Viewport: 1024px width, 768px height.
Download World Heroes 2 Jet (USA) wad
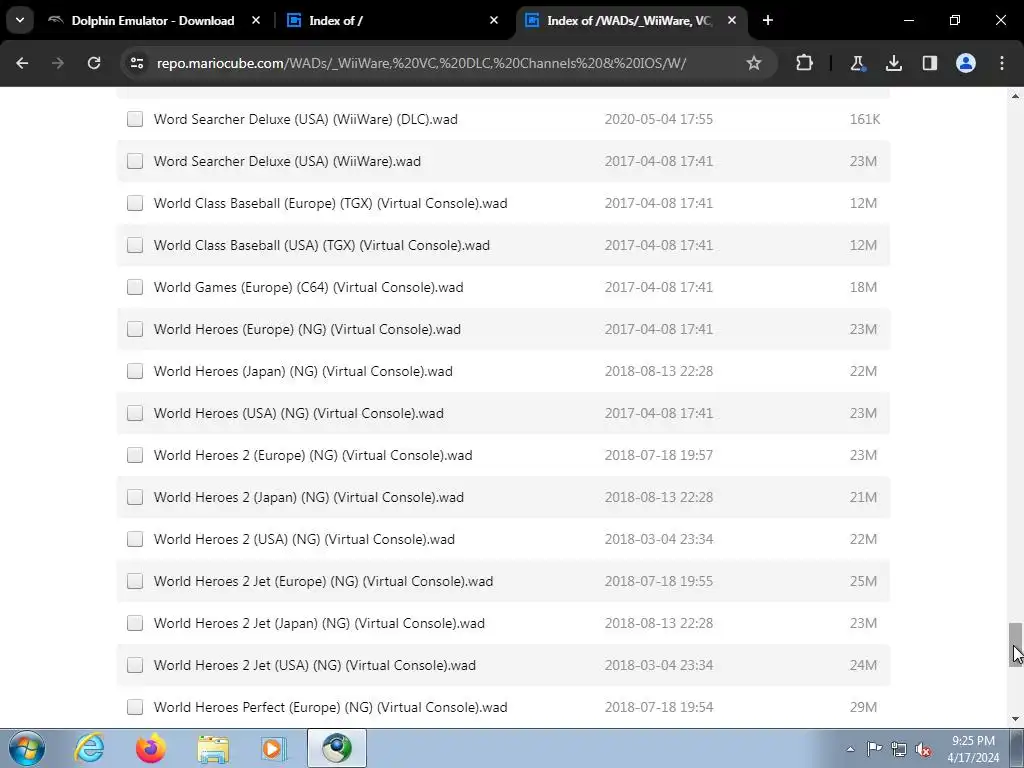[315, 665]
